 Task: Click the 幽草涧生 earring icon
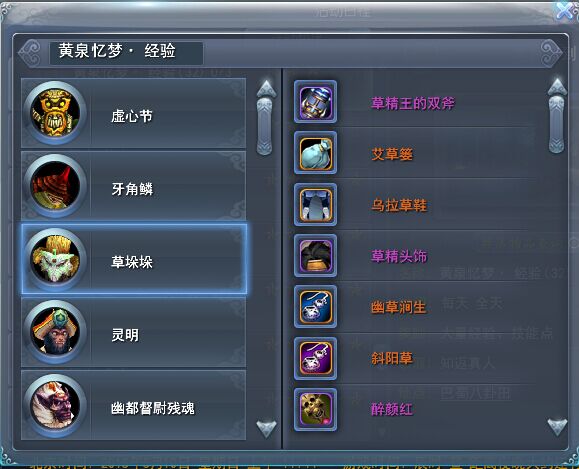pyautogui.click(x=315, y=307)
